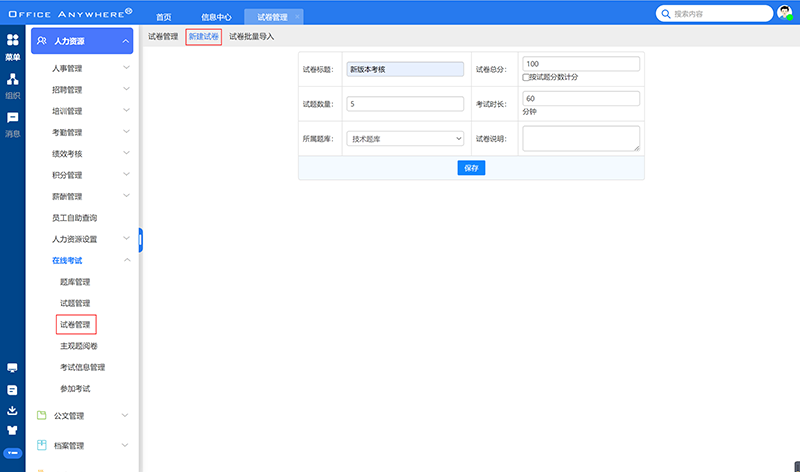Collapse the 人力资源 section
800x472 pixels.
pyautogui.click(x=126, y=41)
